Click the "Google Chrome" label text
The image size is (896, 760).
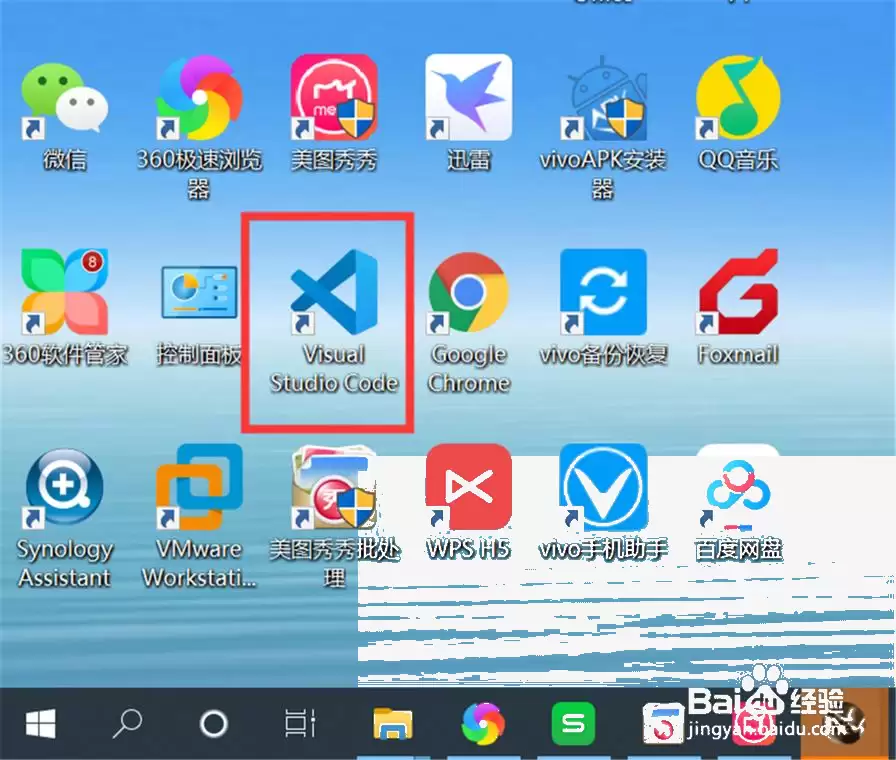pos(469,369)
